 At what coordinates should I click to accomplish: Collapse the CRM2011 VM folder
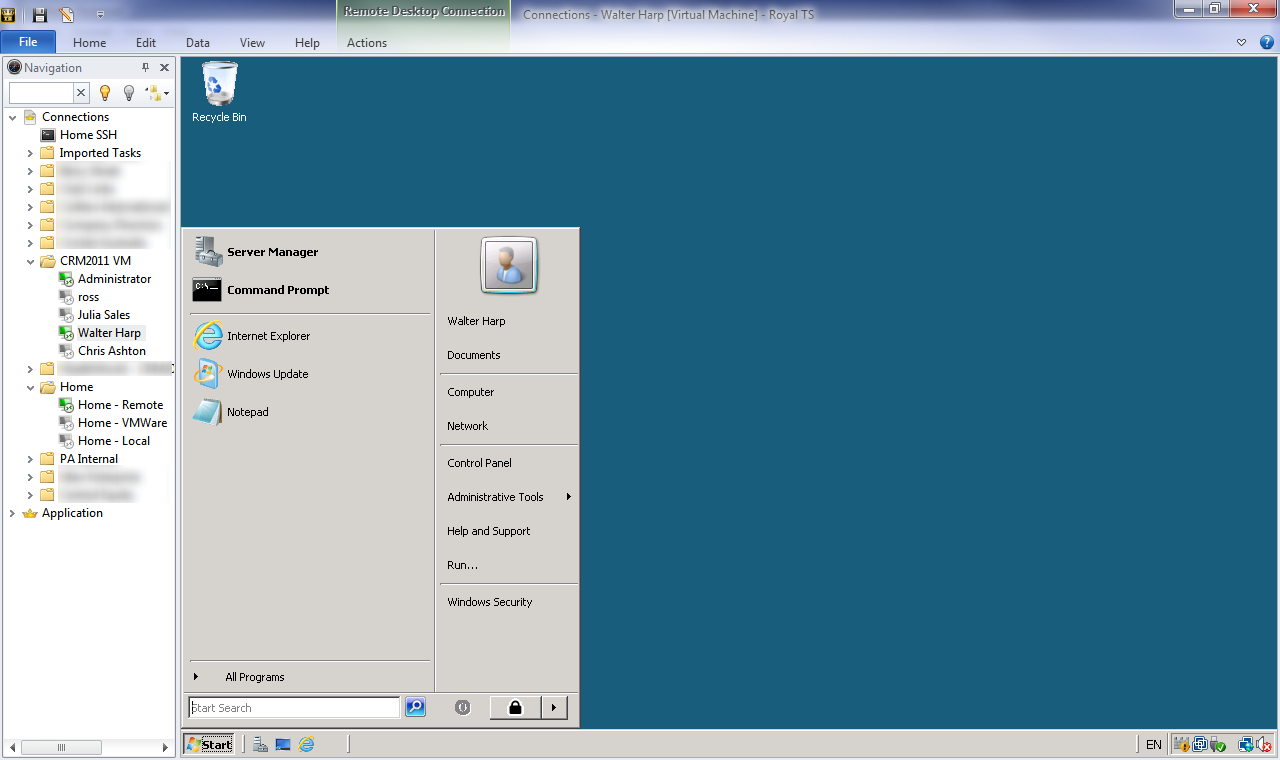(30, 261)
